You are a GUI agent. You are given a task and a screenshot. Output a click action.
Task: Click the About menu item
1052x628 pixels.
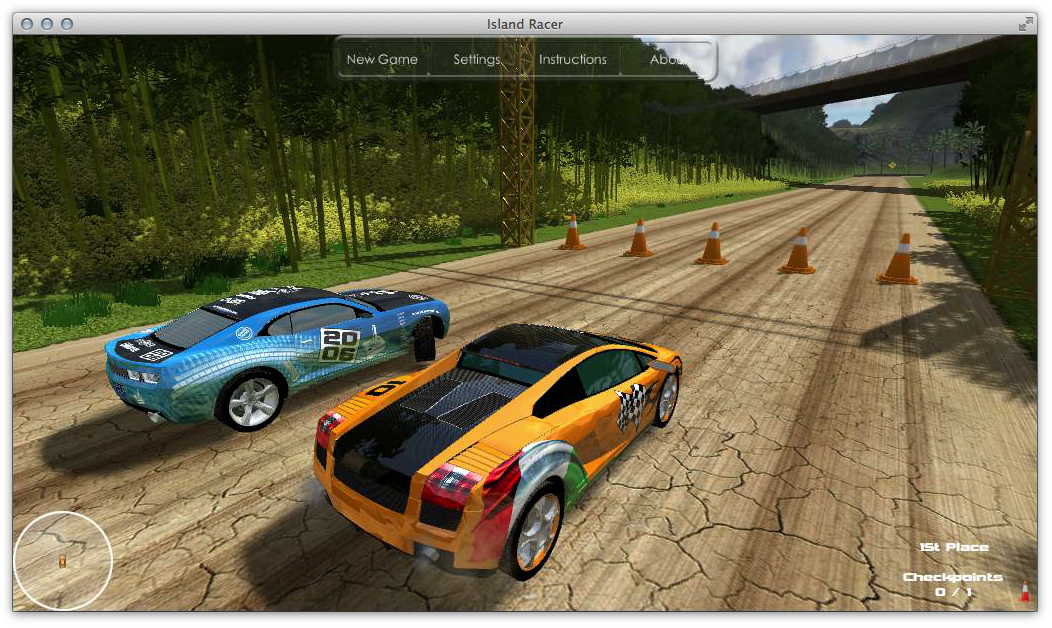click(x=668, y=59)
